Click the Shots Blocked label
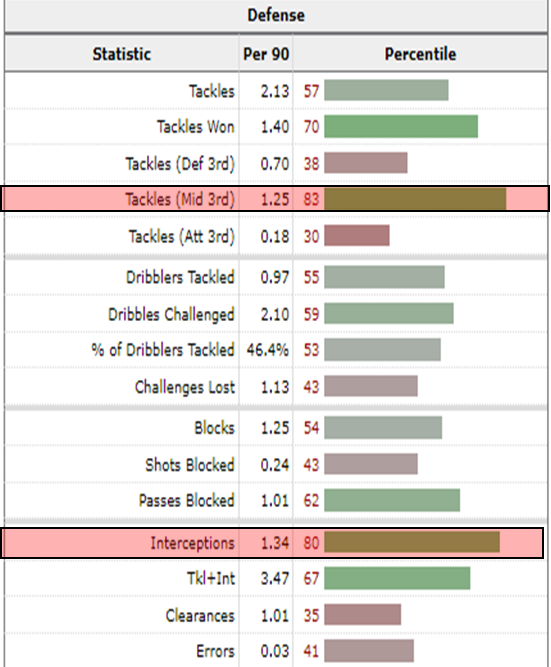Image resolution: width=551 pixels, height=667 pixels. [190, 465]
